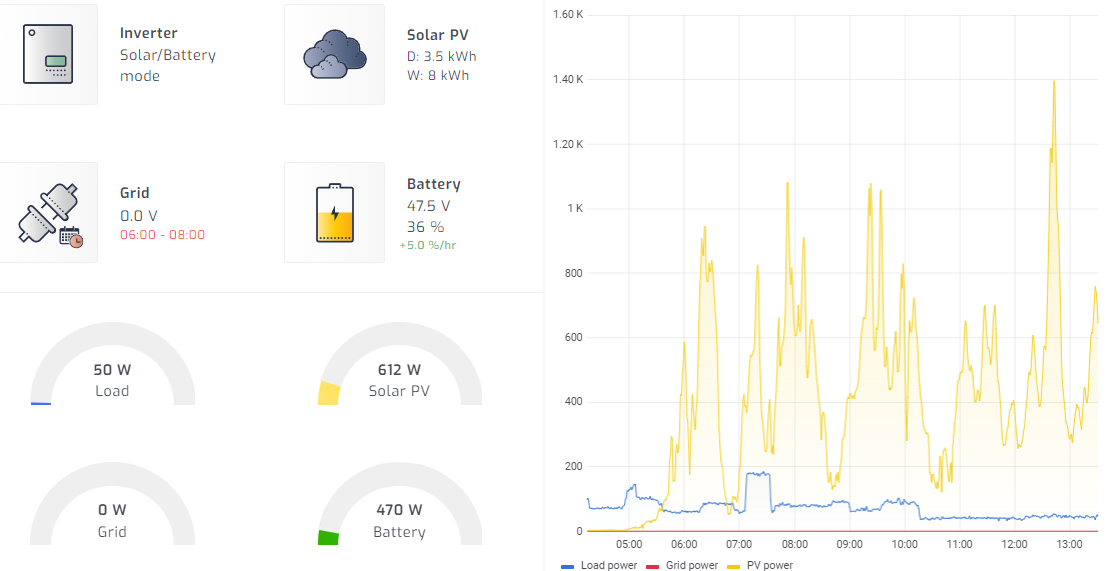Screen dimensions: 1110x571
Task: Click the 10:00 time axis label
Action: (904, 544)
